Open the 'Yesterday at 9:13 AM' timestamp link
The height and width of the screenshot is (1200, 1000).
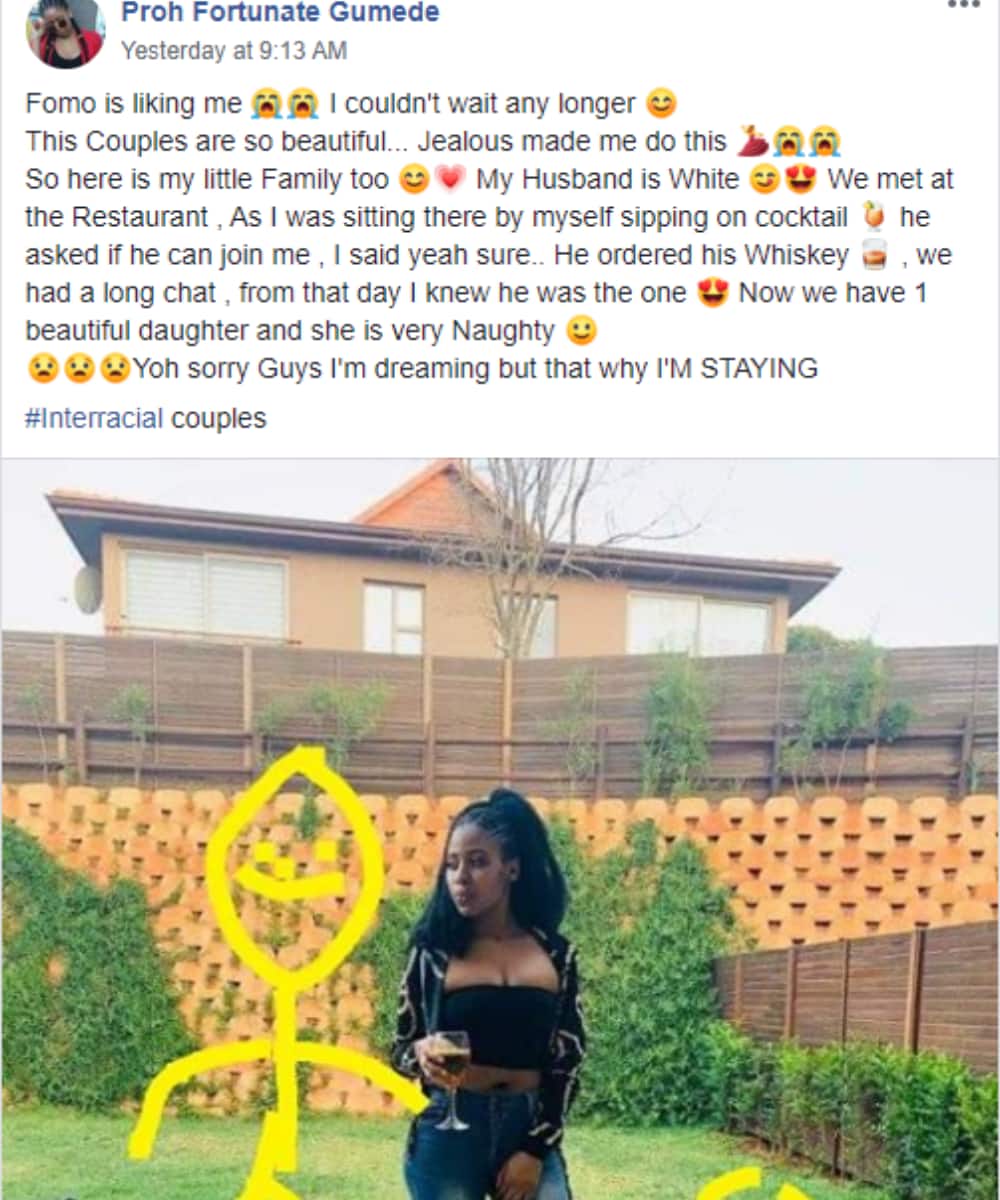(x=234, y=51)
